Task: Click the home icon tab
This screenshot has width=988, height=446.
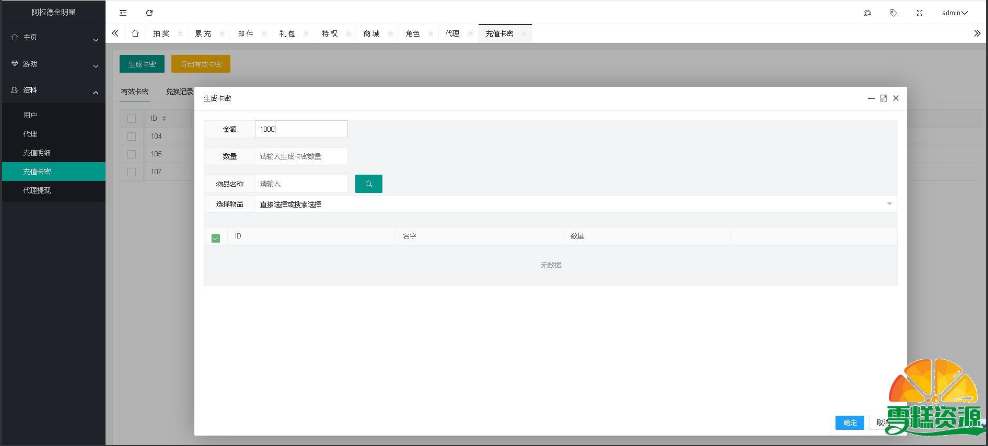Action: tap(135, 33)
